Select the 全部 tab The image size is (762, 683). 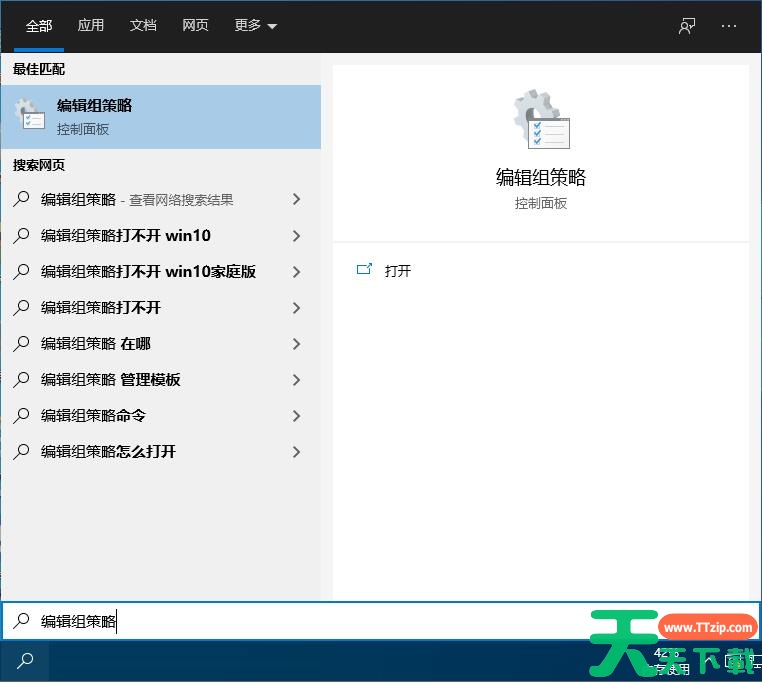point(39,26)
